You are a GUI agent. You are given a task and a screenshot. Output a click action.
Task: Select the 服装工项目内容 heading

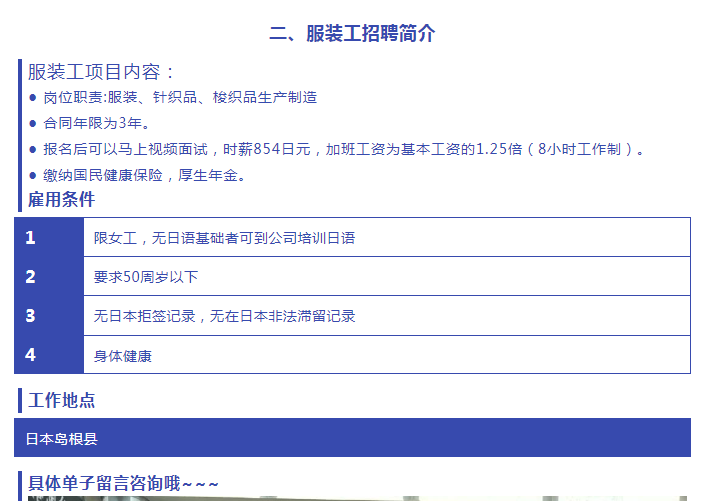pyautogui.click(x=102, y=72)
